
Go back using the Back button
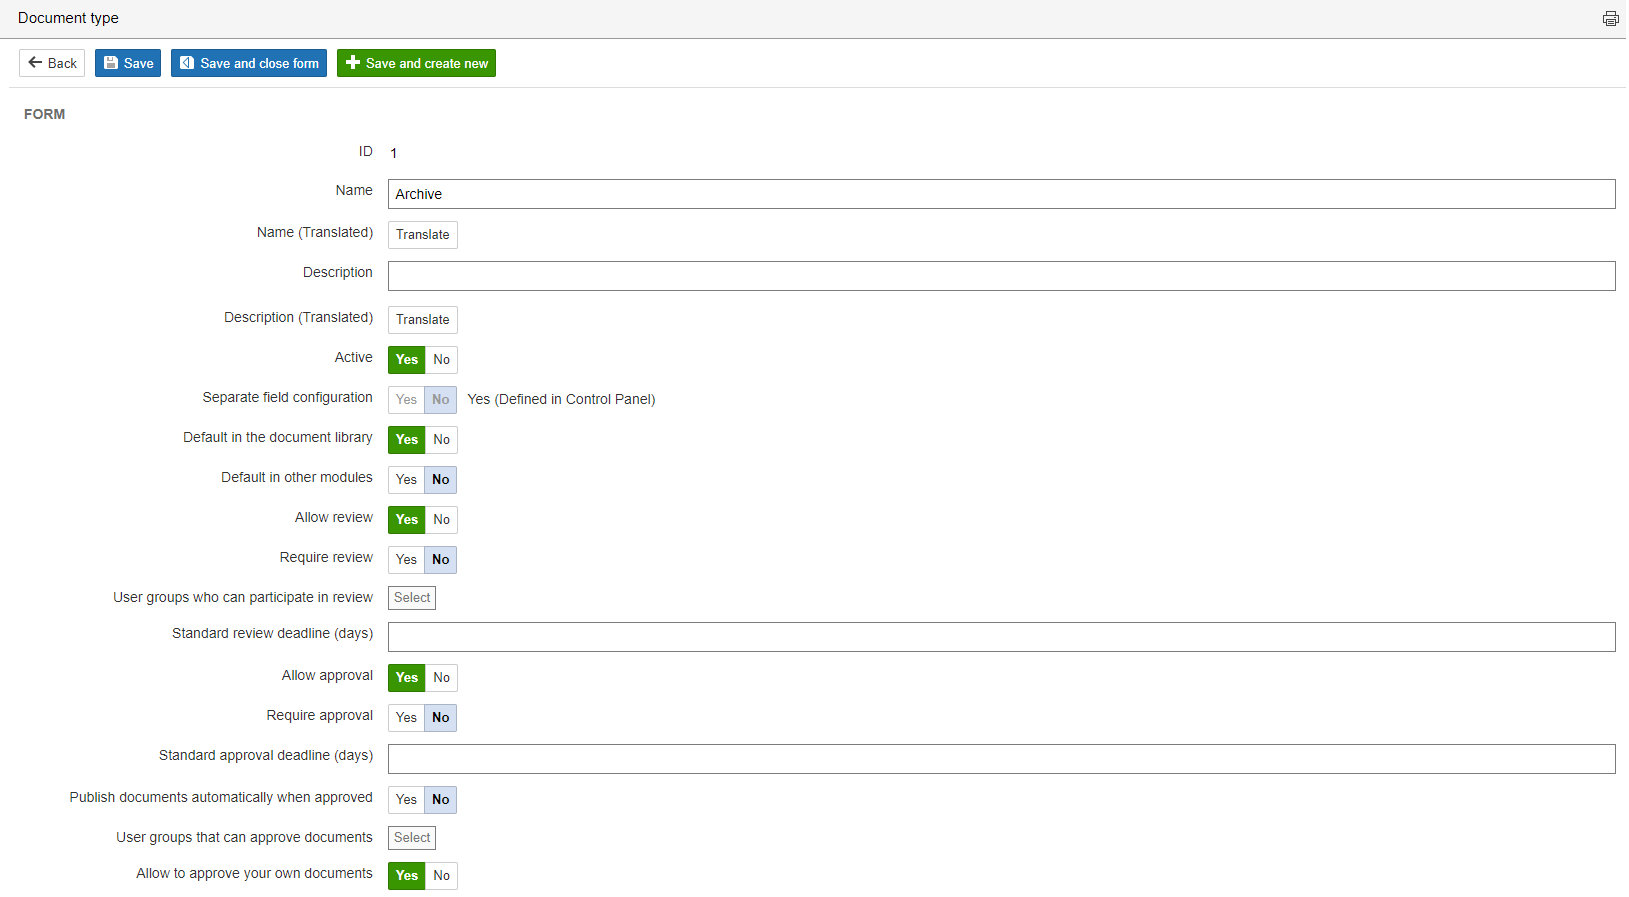tap(52, 63)
